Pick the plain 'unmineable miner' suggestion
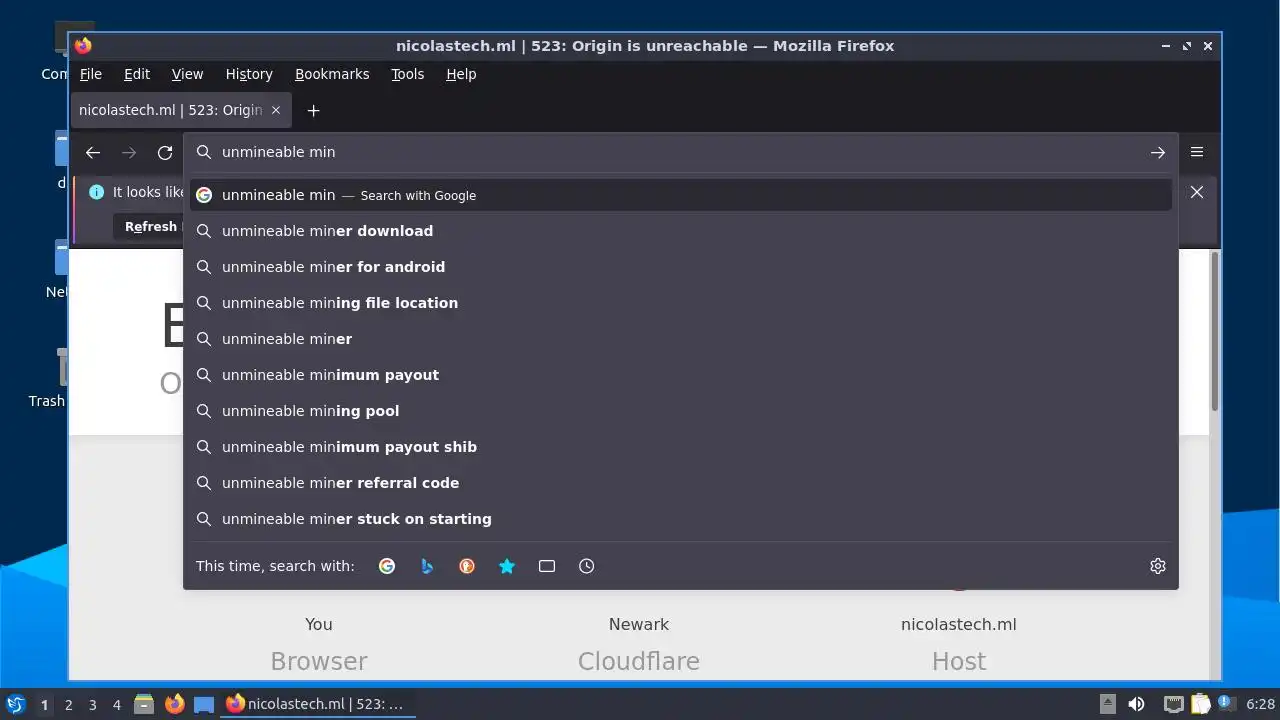Image resolution: width=1280 pixels, height=720 pixels. coord(680,339)
